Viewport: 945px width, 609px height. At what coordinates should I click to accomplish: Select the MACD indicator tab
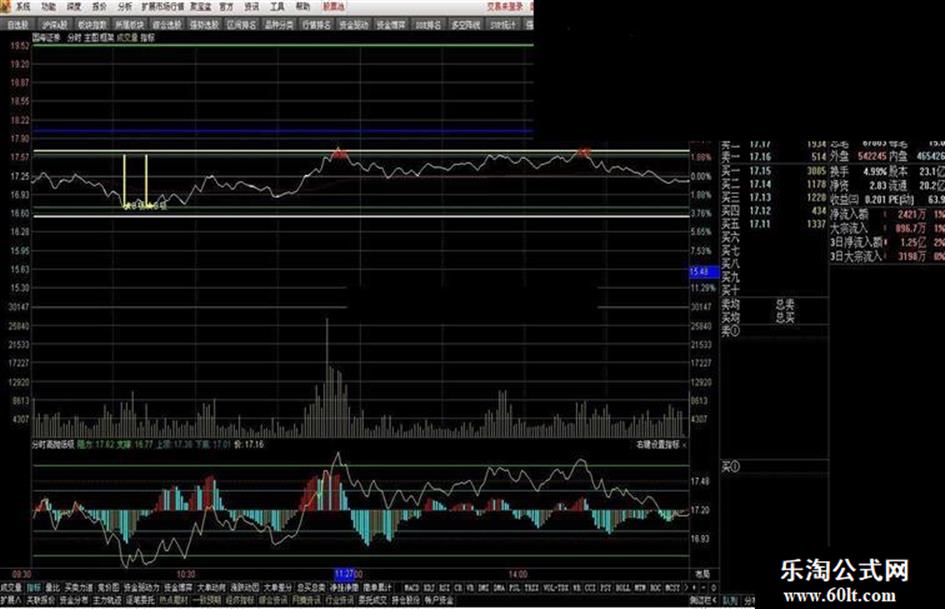(412, 587)
